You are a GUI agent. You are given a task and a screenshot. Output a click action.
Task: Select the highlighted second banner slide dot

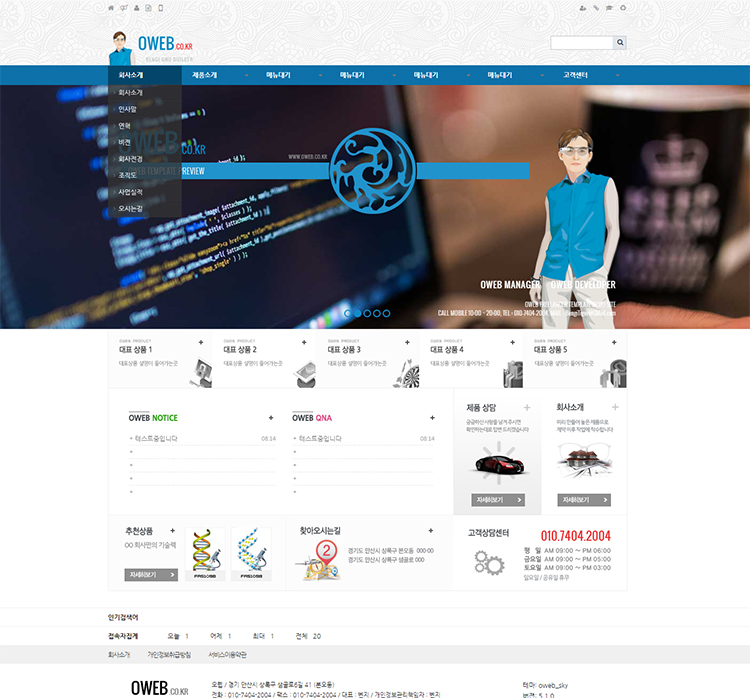point(357,313)
